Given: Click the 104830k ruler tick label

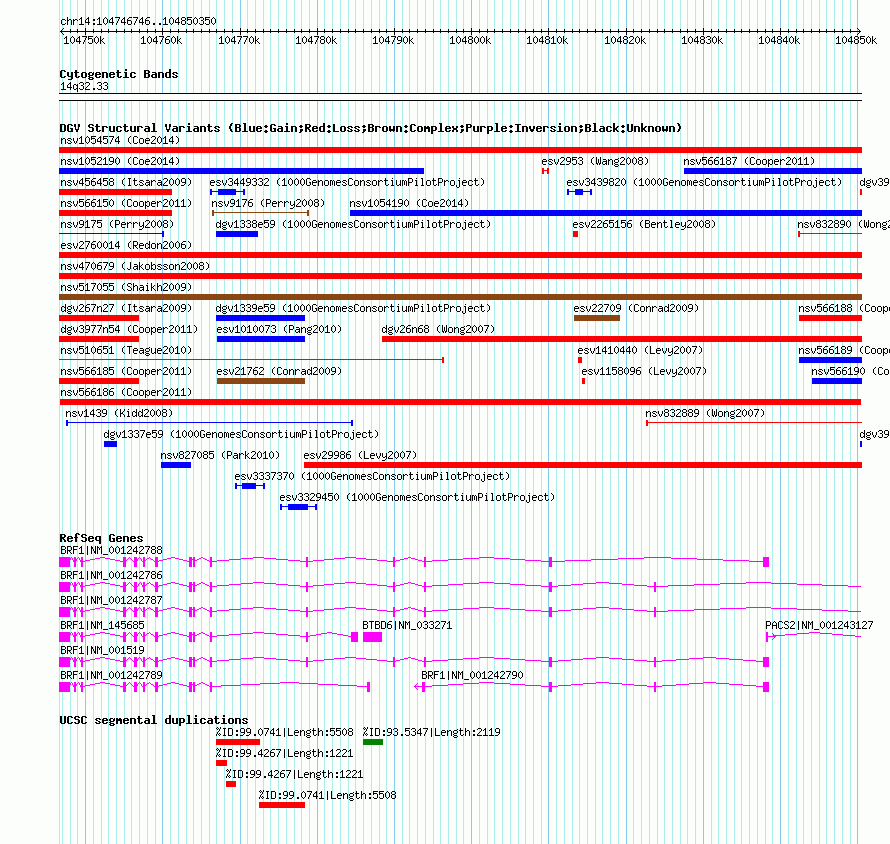Looking at the screenshot, I should (x=702, y=40).
